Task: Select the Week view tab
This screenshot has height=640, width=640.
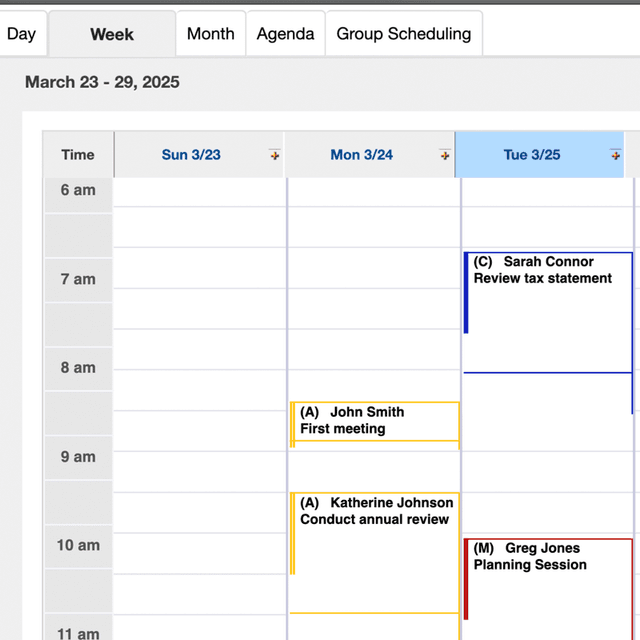Action: point(112,34)
